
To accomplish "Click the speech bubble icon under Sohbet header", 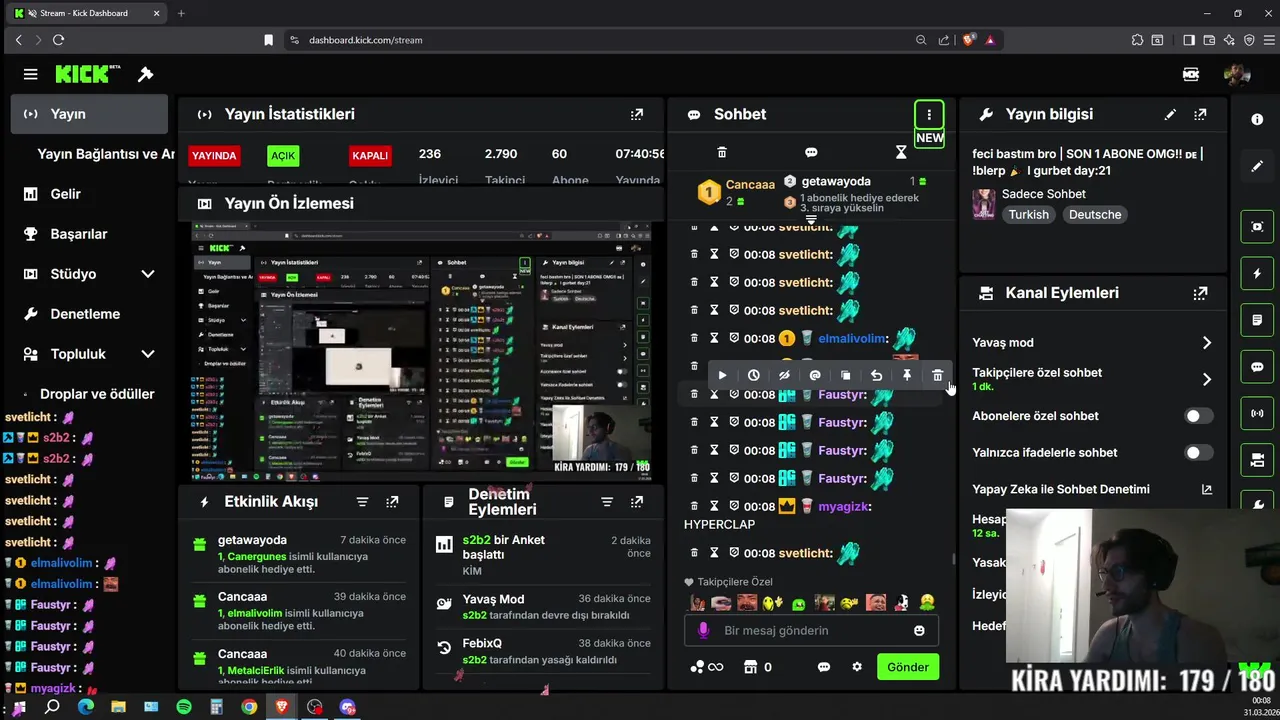I will 811,152.
